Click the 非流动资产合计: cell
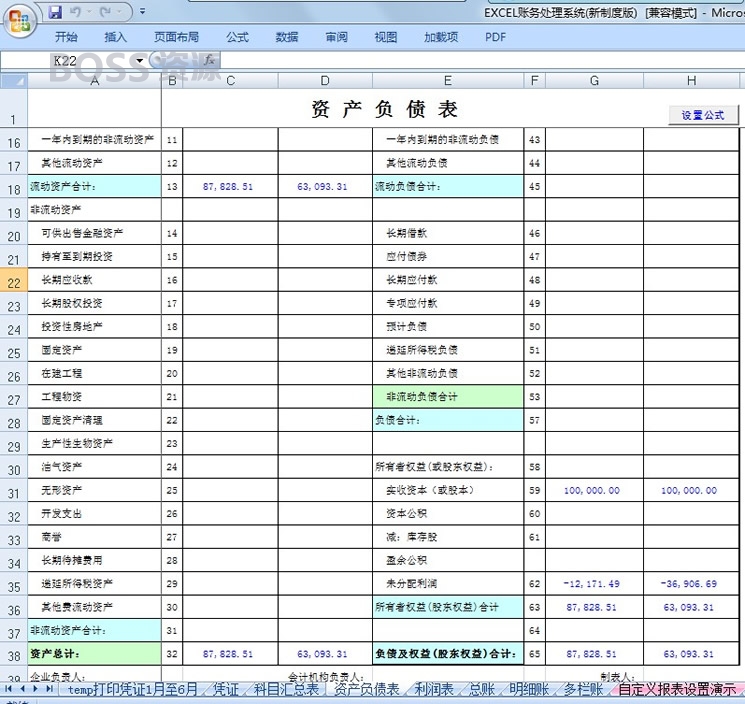The height and width of the screenshot is (704, 745). (95, 630)
